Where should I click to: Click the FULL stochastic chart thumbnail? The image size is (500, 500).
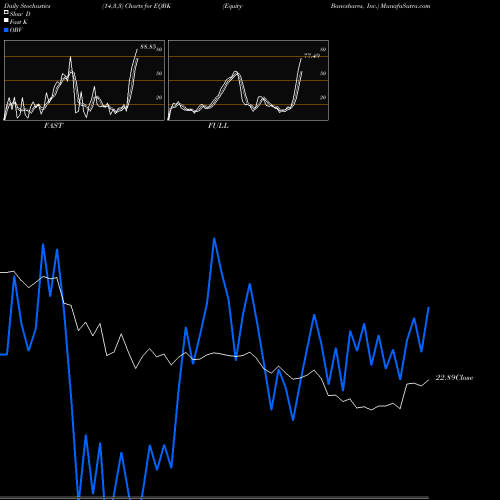[x=248, y=80]
